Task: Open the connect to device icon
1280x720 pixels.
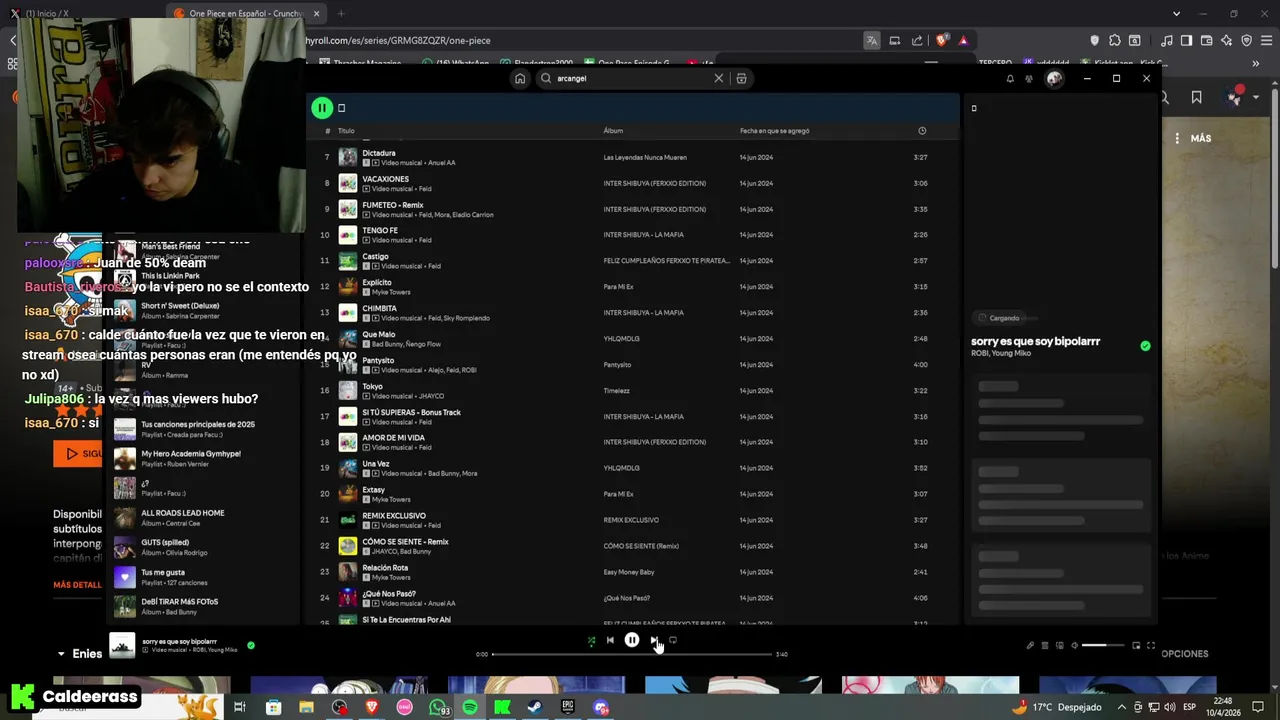Action: coord(1060,645)
